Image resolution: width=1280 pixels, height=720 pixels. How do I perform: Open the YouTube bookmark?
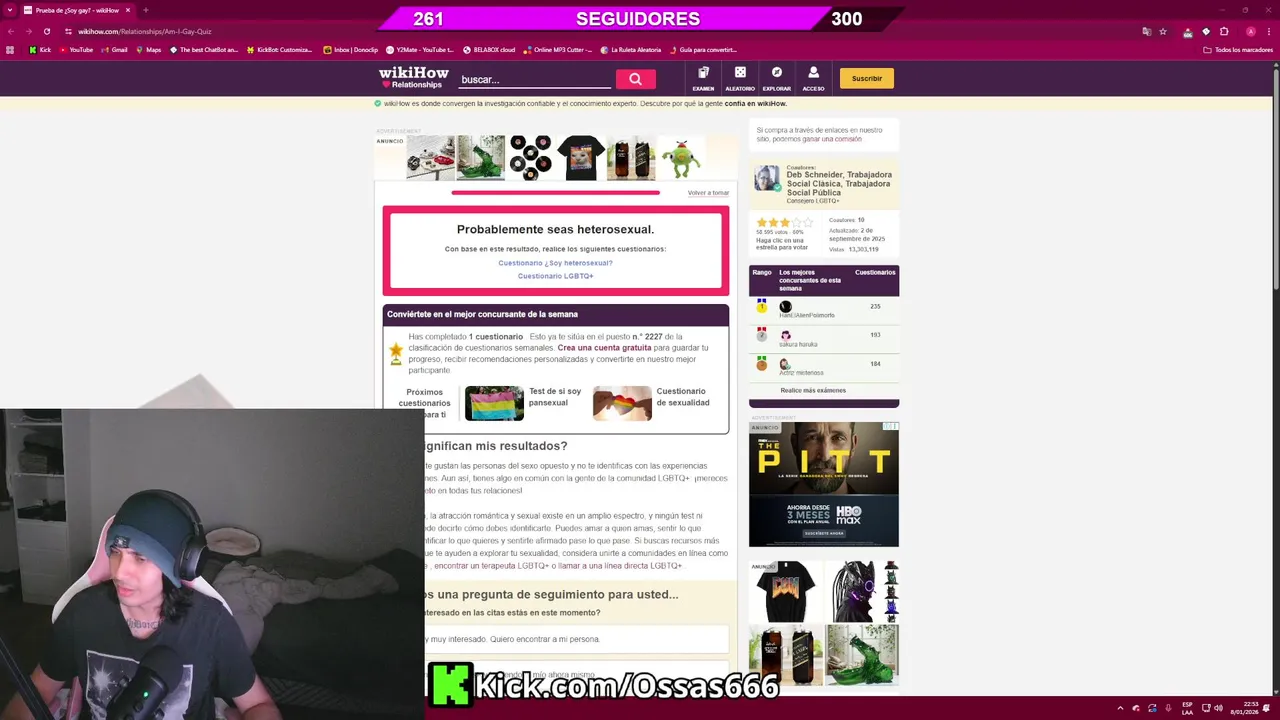coord(76,50)
